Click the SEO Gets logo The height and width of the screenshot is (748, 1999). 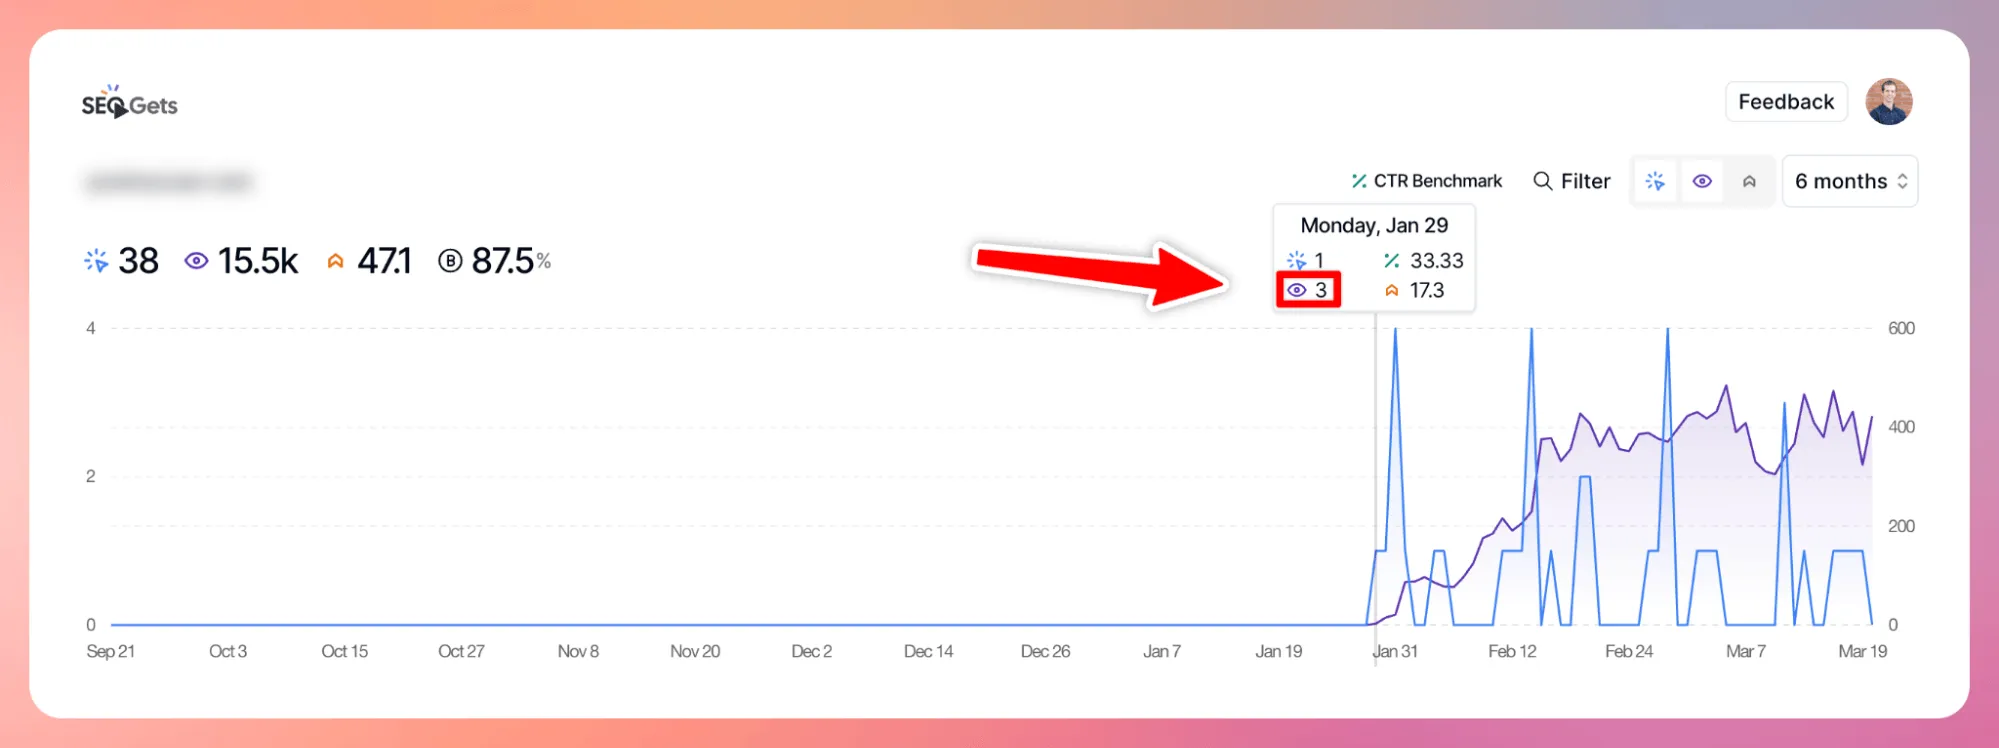point(129,103)
